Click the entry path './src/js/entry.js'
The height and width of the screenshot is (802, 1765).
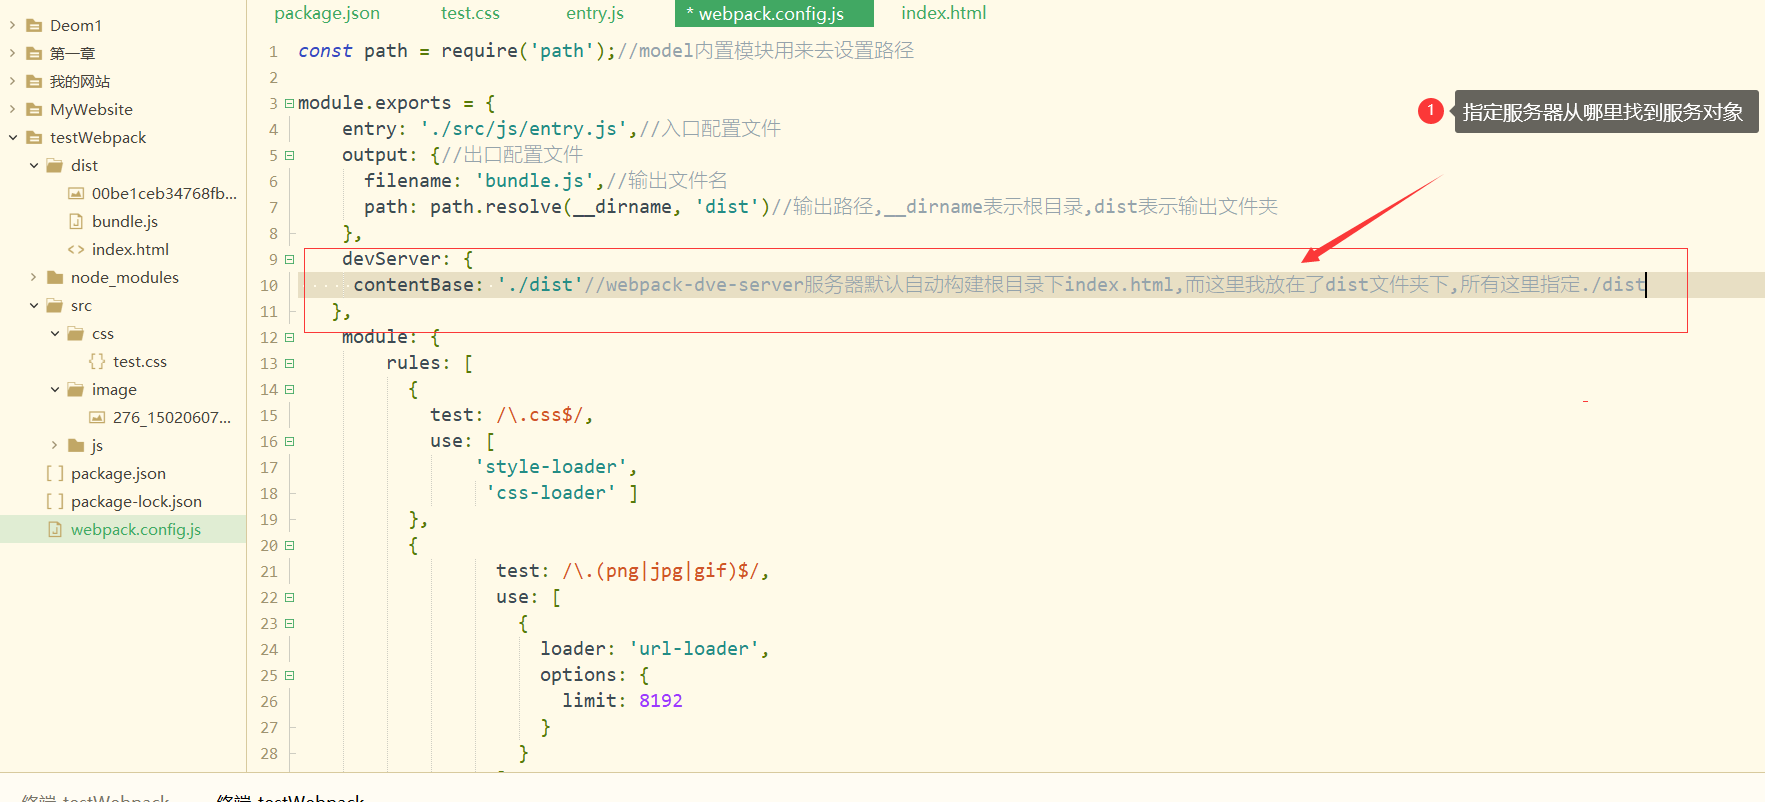(x=523, y=129)
